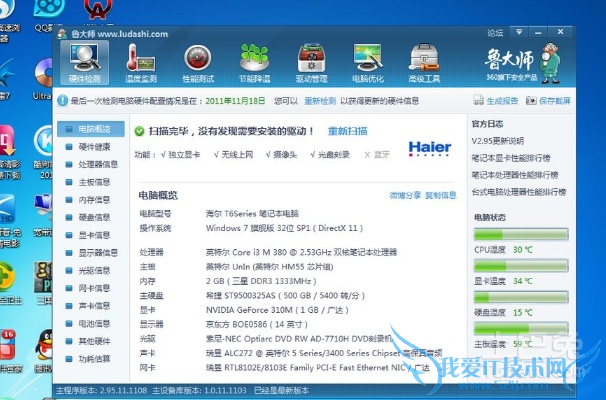Click the 海尔 T6Series 笔记本电脑 model value
The height and width of the screenshot is (400, 606).
pyautogui.click(x=252, y=214)
